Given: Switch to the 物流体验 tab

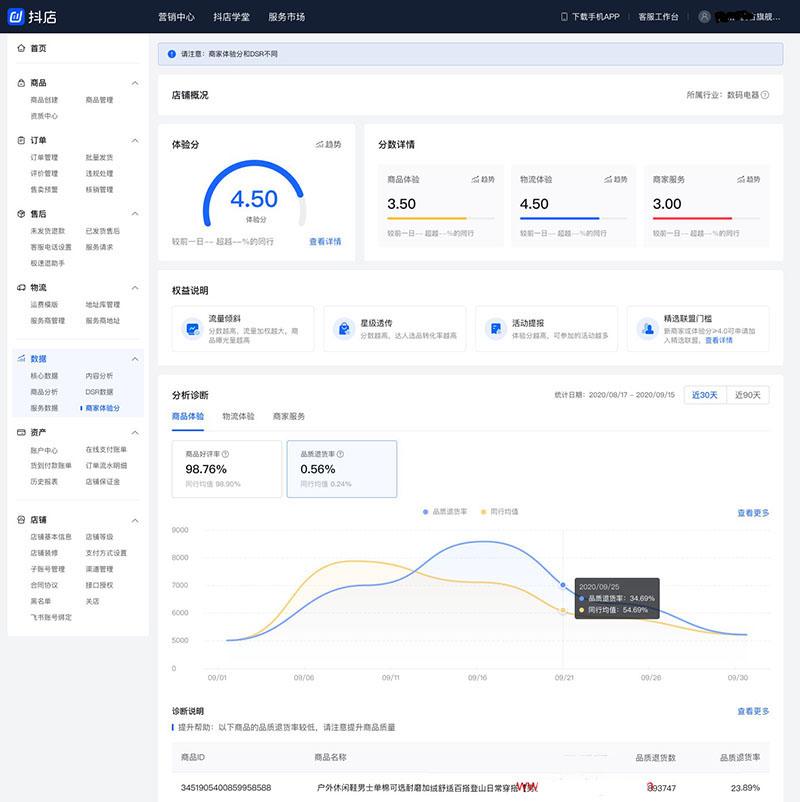Looking at the screenshot, I should 237,416.
